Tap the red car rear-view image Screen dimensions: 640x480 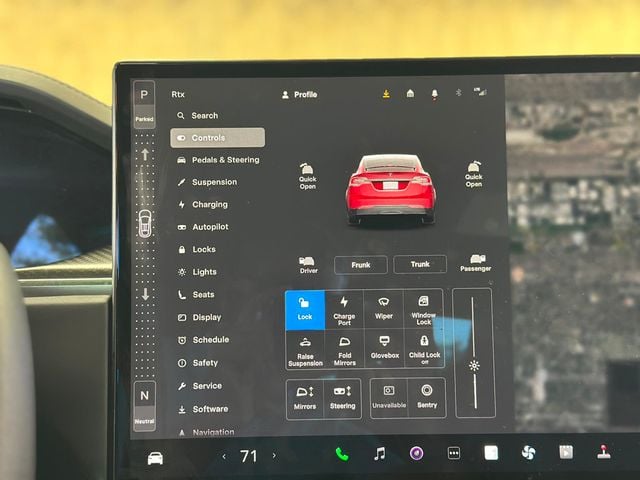[391, 189]
